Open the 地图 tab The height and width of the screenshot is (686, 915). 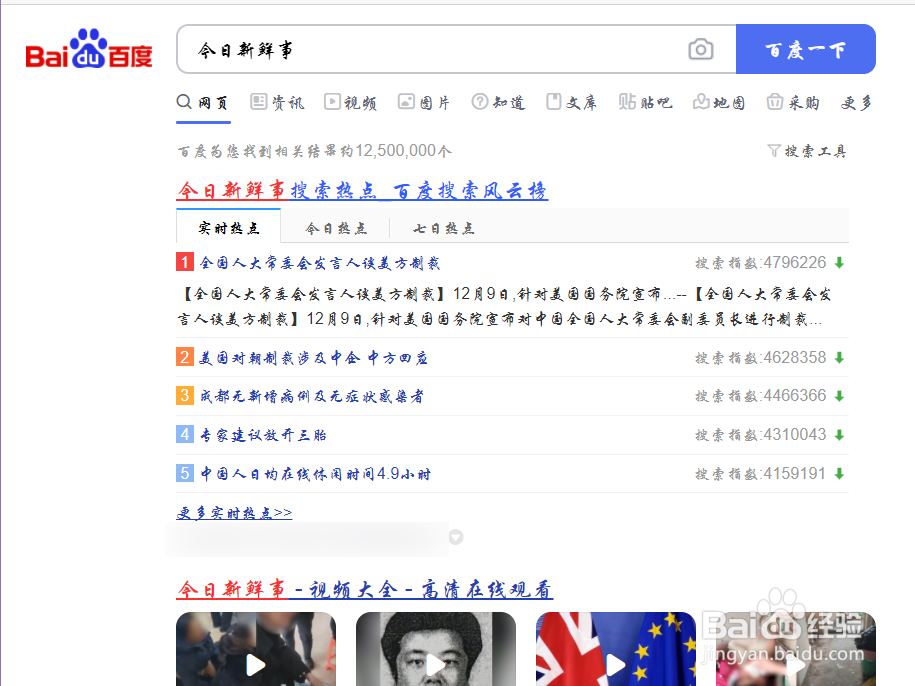click(719, 103)
